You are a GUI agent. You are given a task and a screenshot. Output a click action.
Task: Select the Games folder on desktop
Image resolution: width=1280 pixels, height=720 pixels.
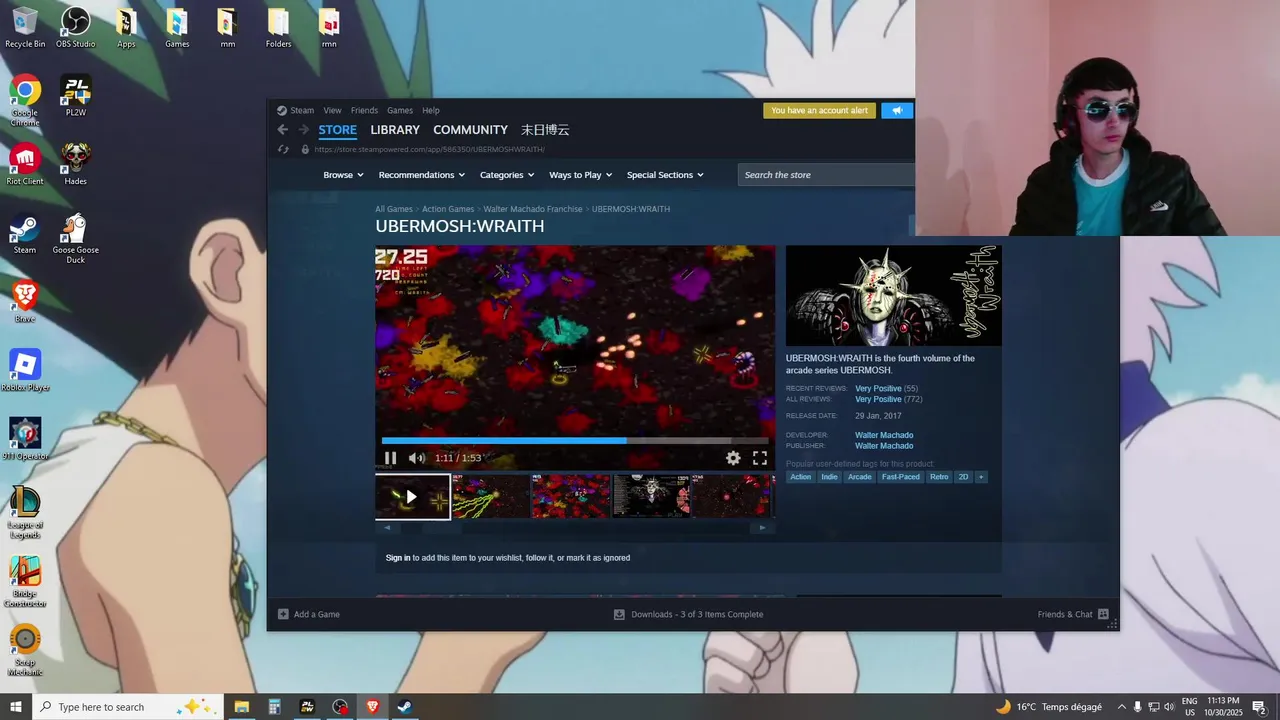click(x=177, y=28)
